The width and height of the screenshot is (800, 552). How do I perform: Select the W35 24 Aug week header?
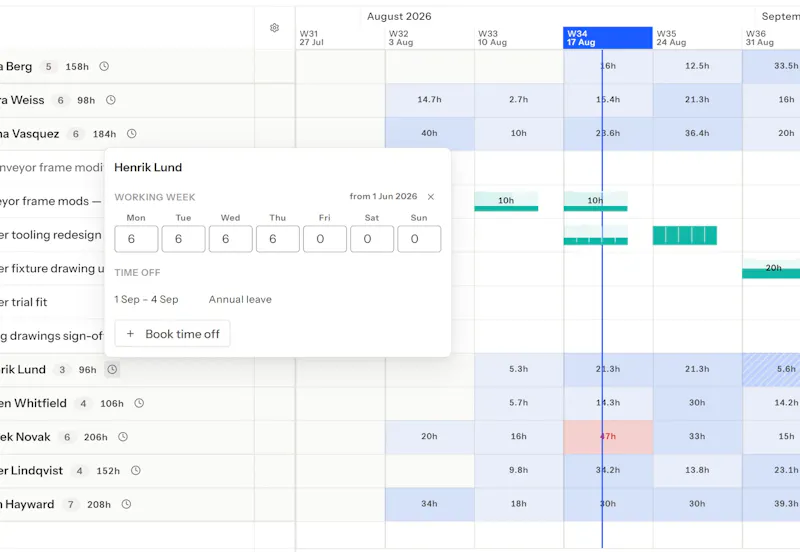tap(697, 38)
